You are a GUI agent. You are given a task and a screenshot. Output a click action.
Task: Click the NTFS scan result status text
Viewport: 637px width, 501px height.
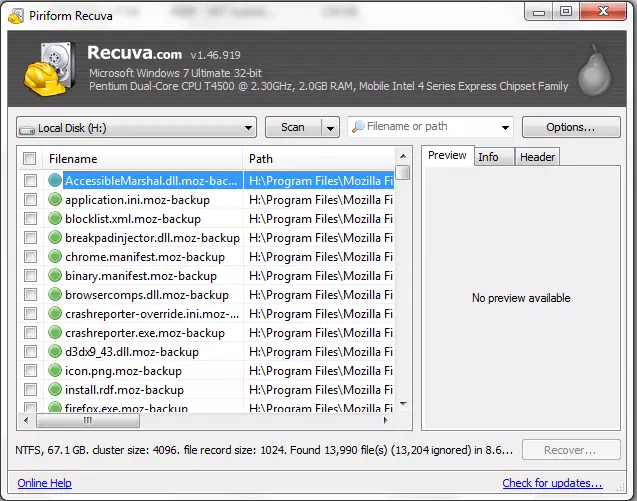point(264,450)
